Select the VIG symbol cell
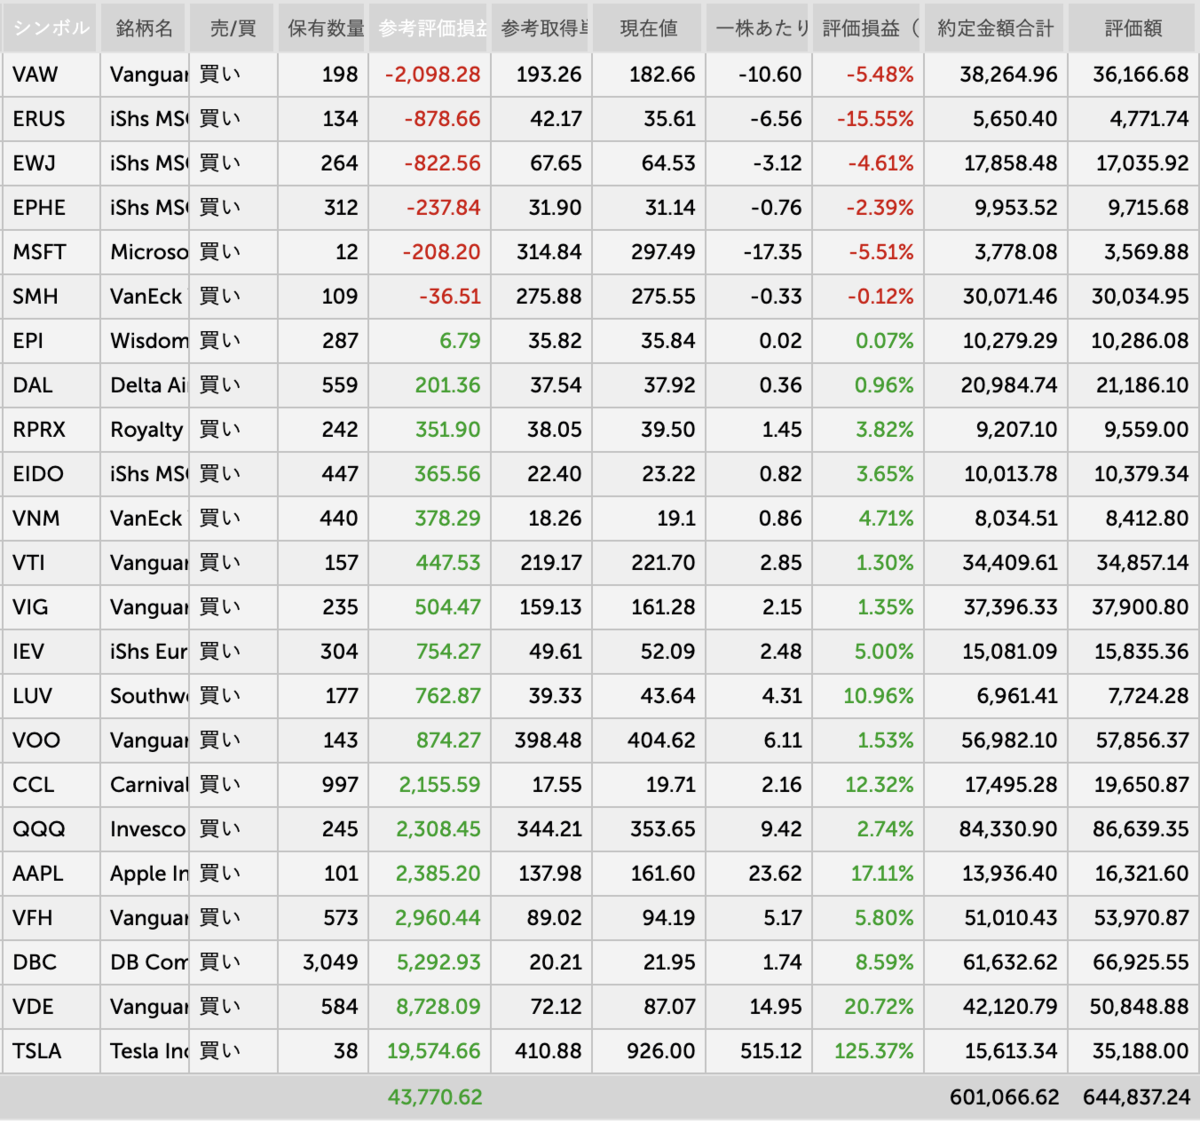The image size is (1200, 1124). [x=50, y=607]
